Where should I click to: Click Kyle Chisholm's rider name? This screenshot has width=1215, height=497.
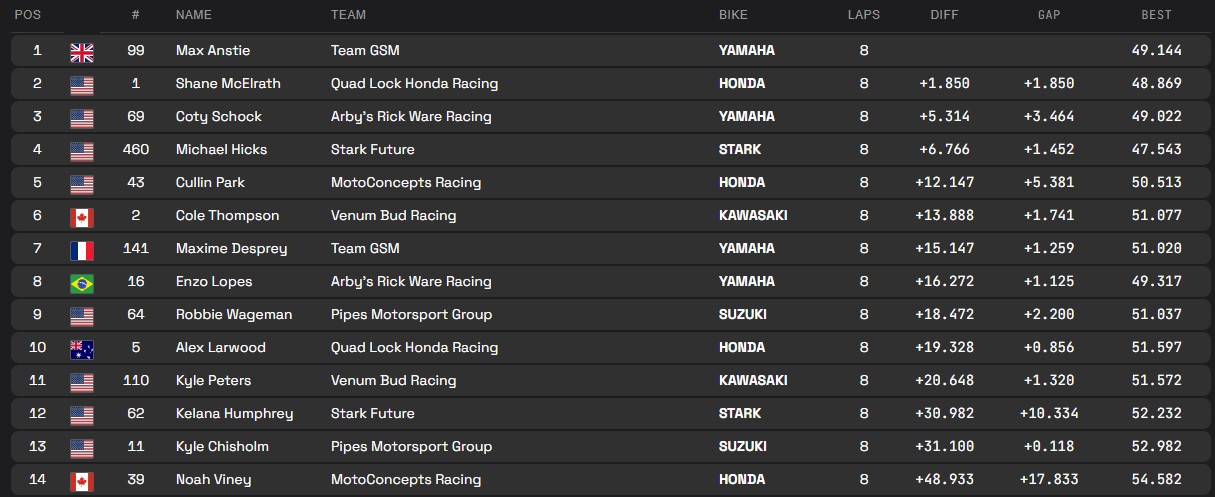pyautogui.click(x=222, y=446)
